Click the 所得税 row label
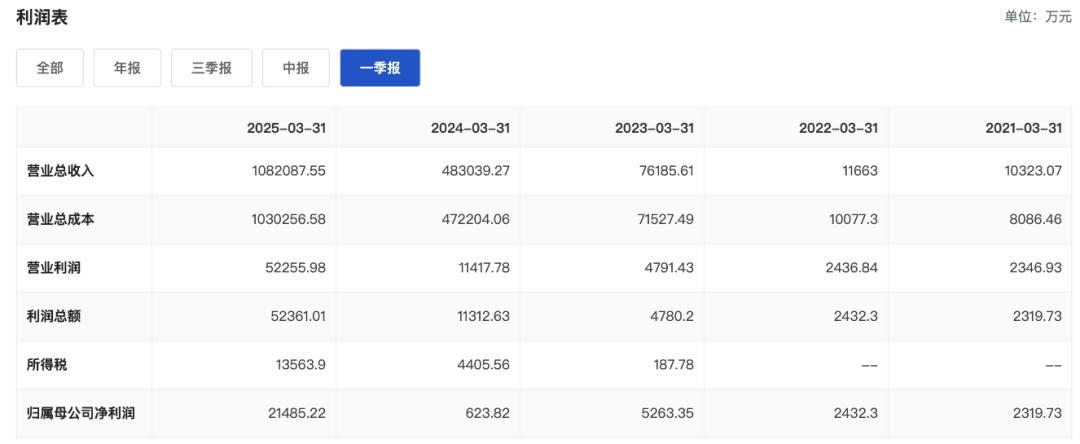This screenshot has height=444, width=1080. coord(47,365)
